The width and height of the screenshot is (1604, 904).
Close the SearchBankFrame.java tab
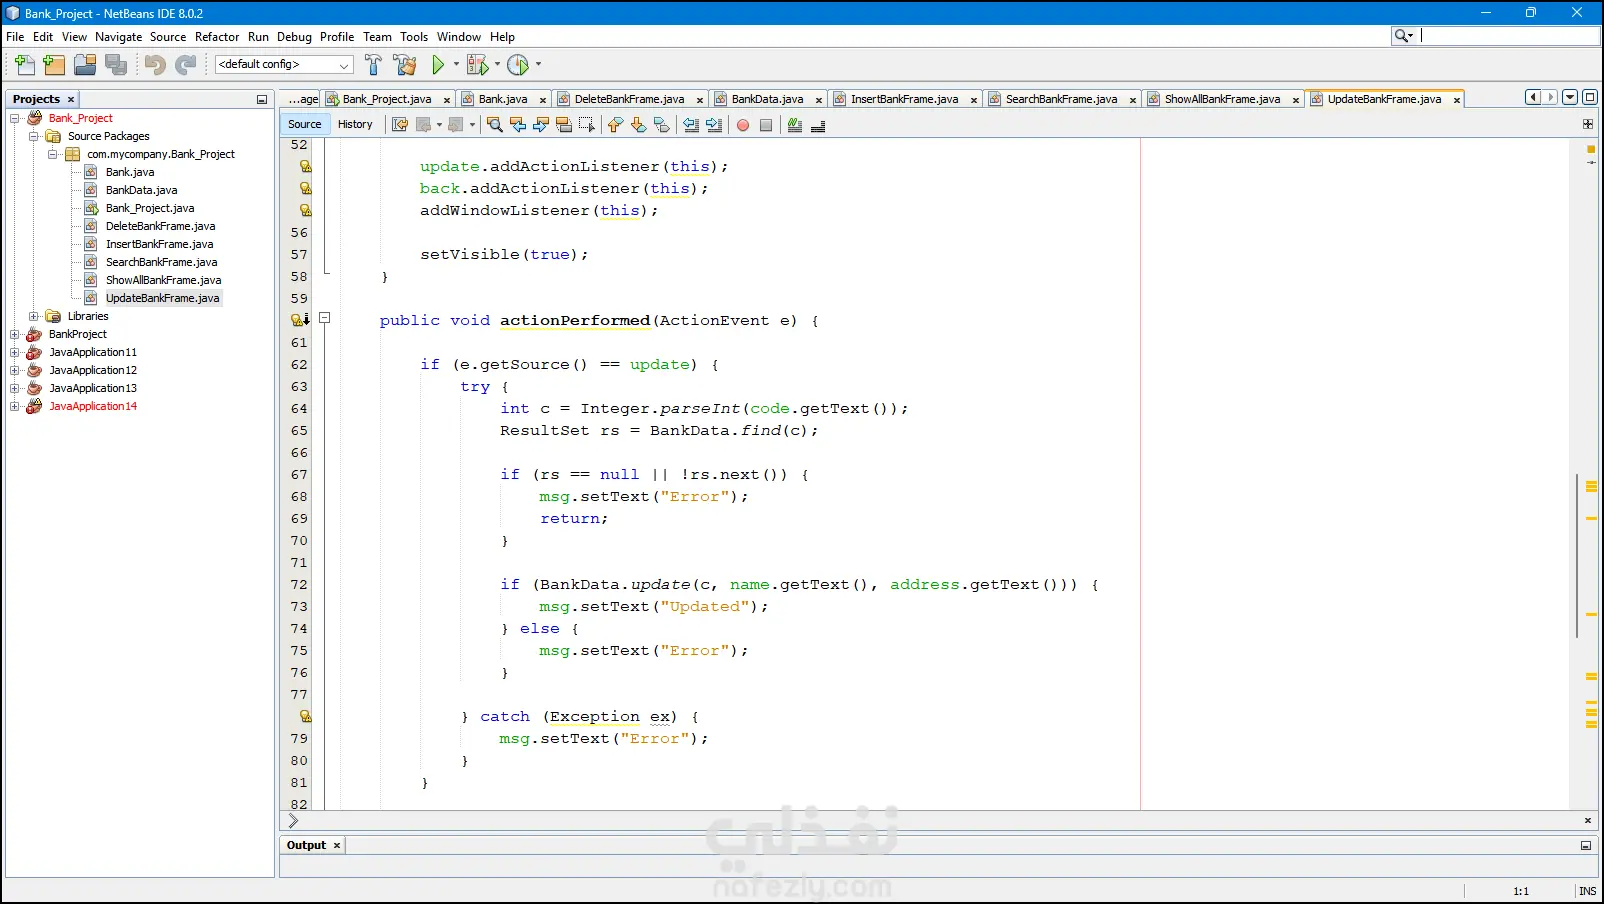pos(1133,100)
